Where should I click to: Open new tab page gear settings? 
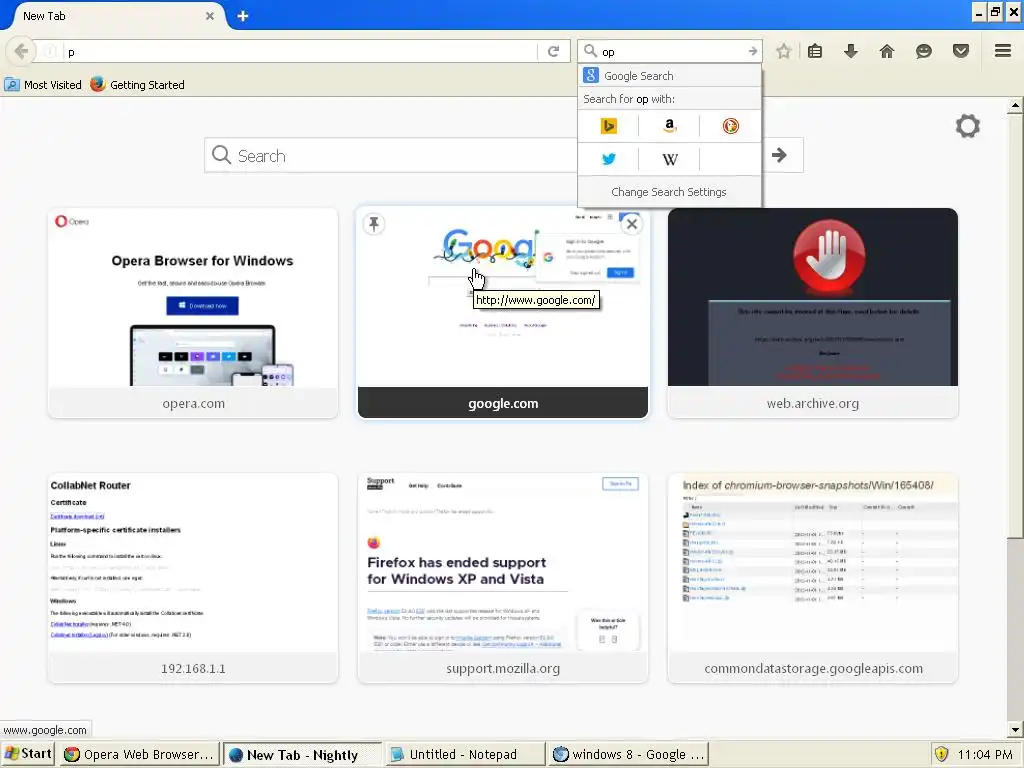tap(968, 126)
